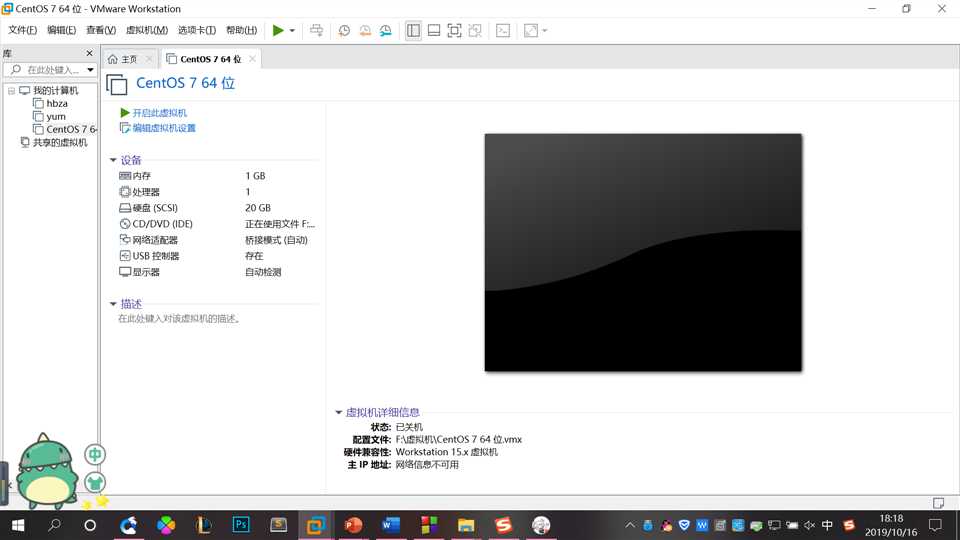Open Word from the taskbar
Image resolution: width=960 pixels, height=540 pixels.
[x=391, y=525]
